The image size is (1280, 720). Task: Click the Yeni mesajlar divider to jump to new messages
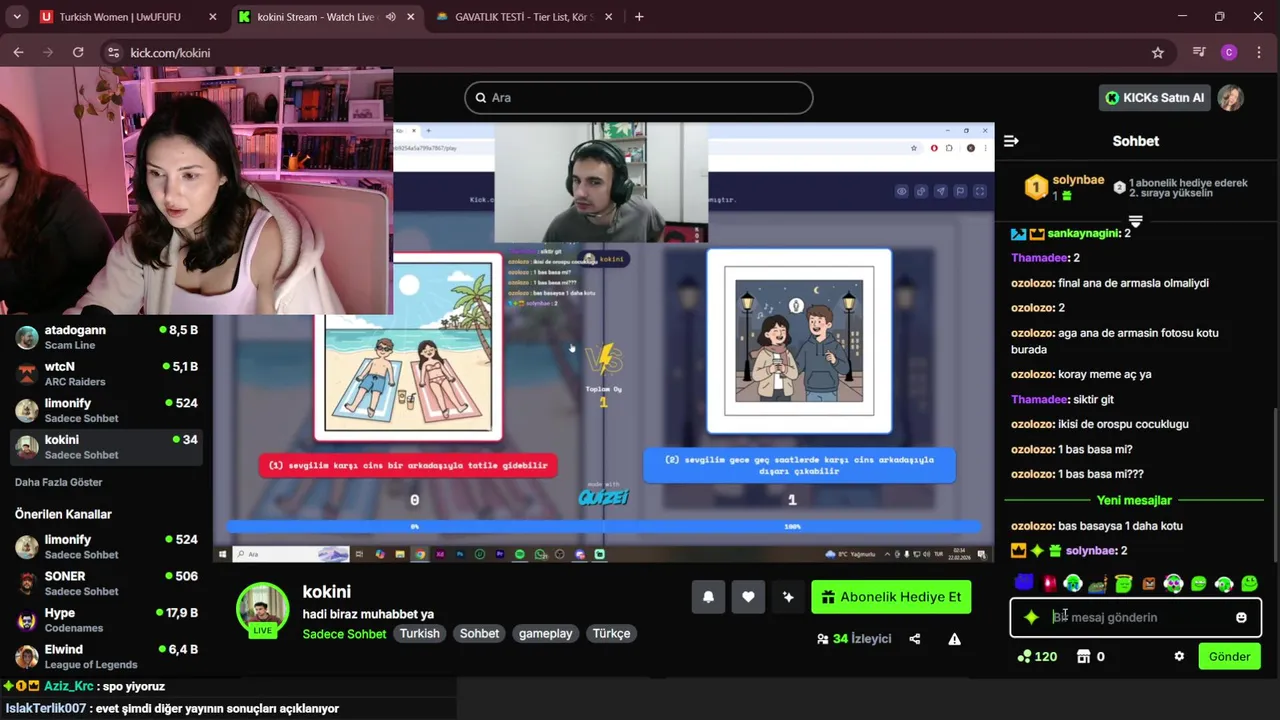pos(1134,500)
